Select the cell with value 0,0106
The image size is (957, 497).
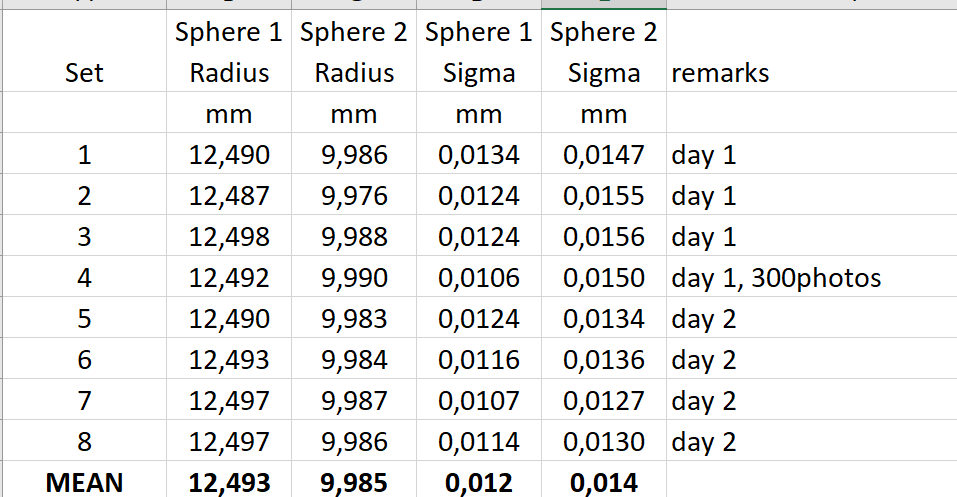(478, 278)
